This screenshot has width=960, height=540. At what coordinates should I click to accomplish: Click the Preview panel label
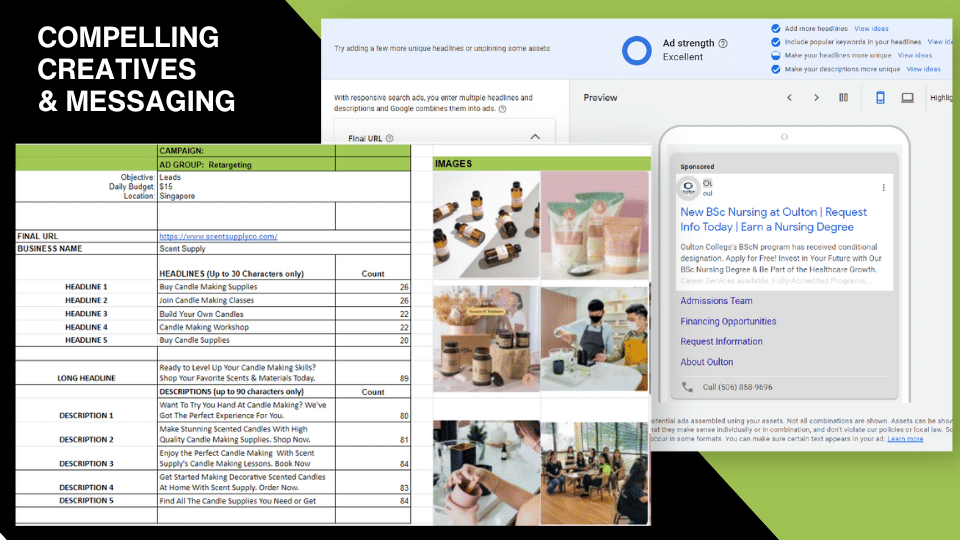pyautogui.click(x=600, y=98)
